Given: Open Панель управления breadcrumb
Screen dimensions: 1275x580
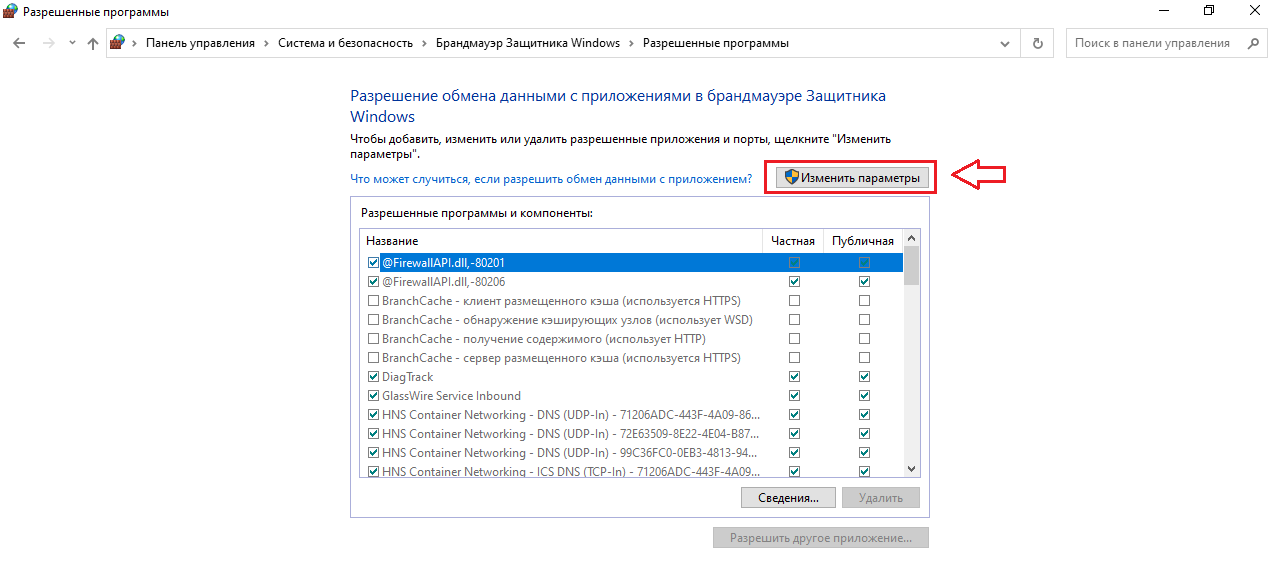Looking at the screenshot, I should (x=200, y=43).
